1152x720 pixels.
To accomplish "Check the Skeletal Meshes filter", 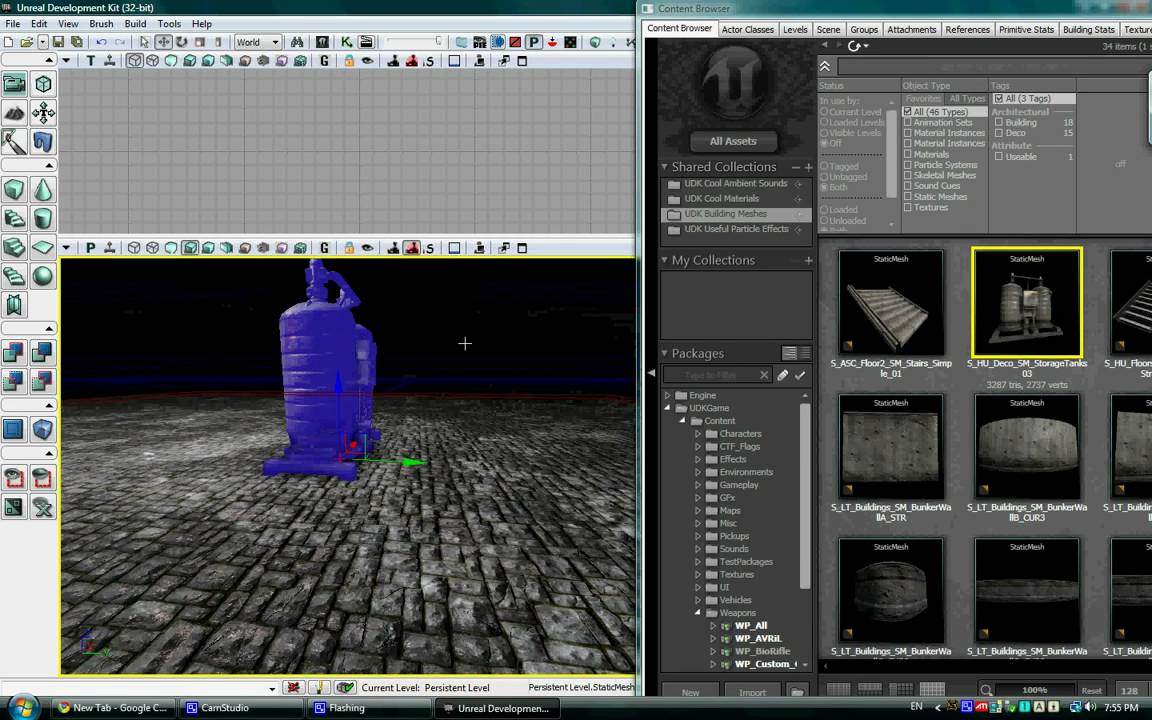I will click(x=907, y=176).
